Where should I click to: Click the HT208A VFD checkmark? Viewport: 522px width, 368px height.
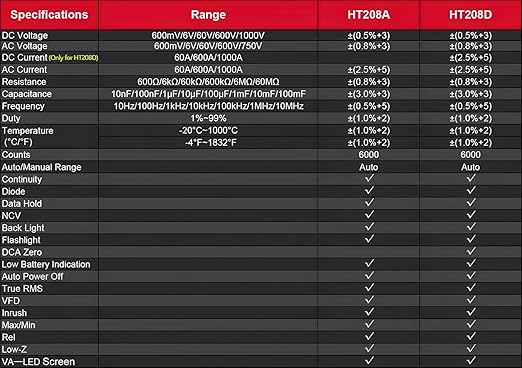pyautogui.click(x=369, y=300)
